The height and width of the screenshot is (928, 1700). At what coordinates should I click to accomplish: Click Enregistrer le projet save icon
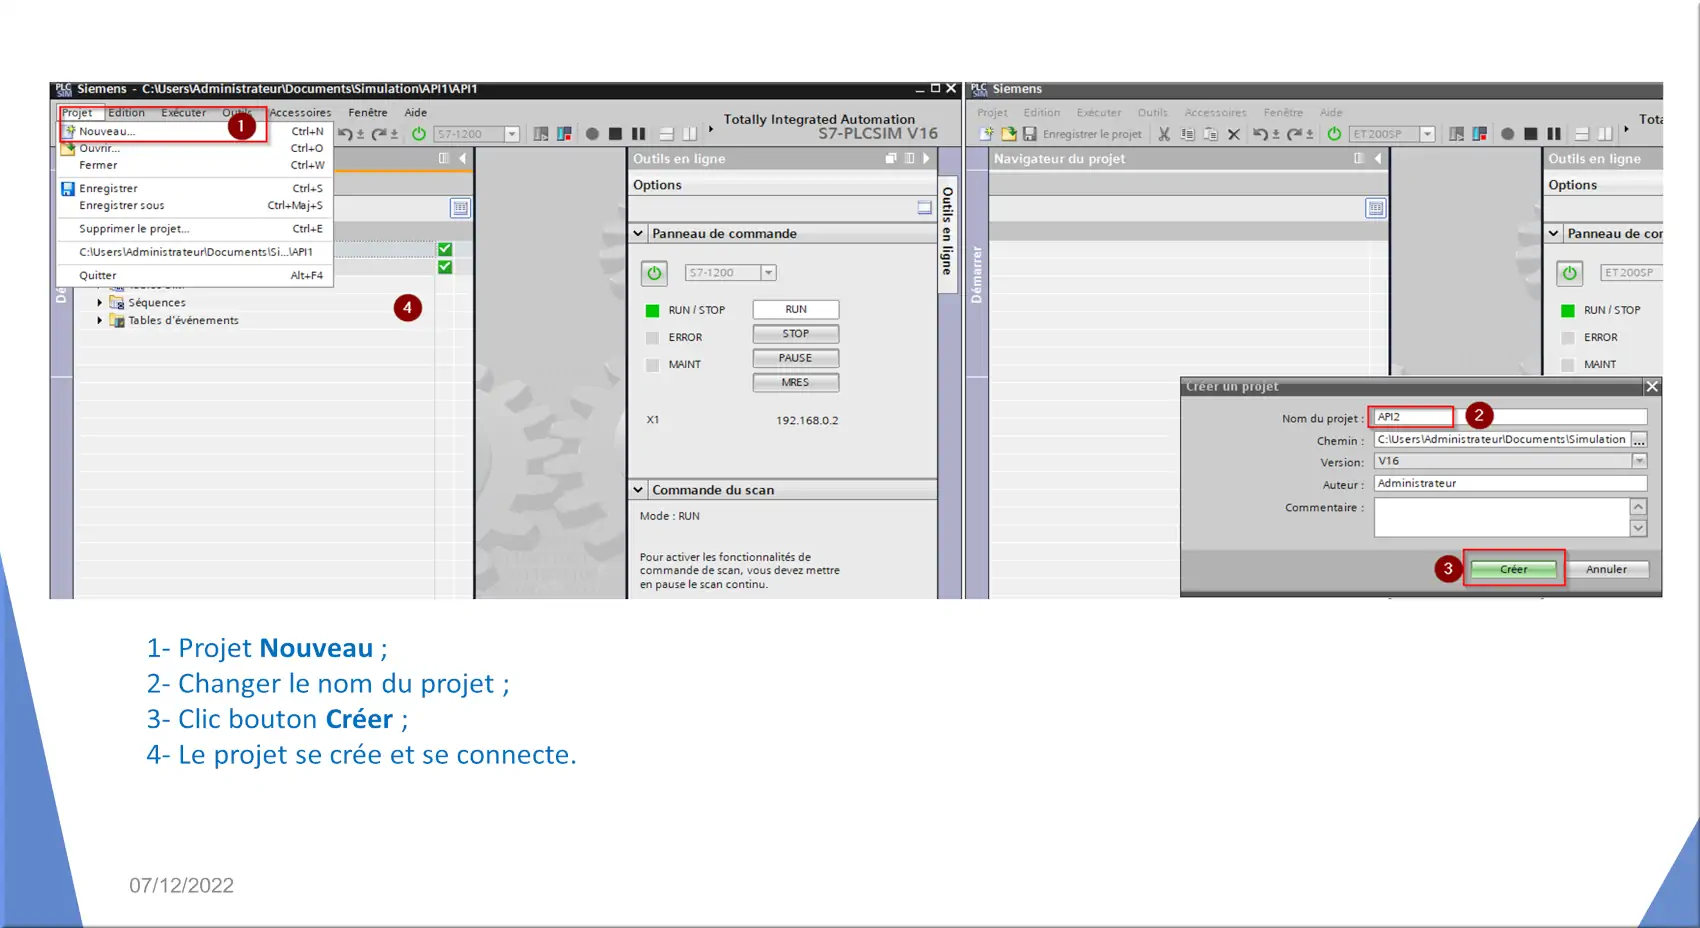click(1030, 134)
